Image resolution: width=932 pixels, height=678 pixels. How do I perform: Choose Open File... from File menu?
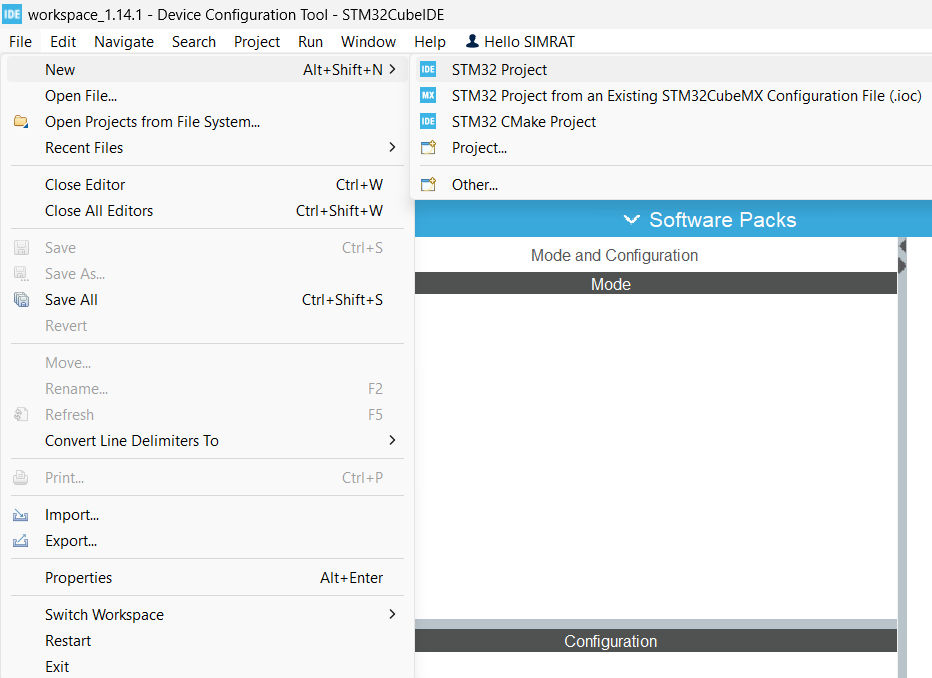207,96
